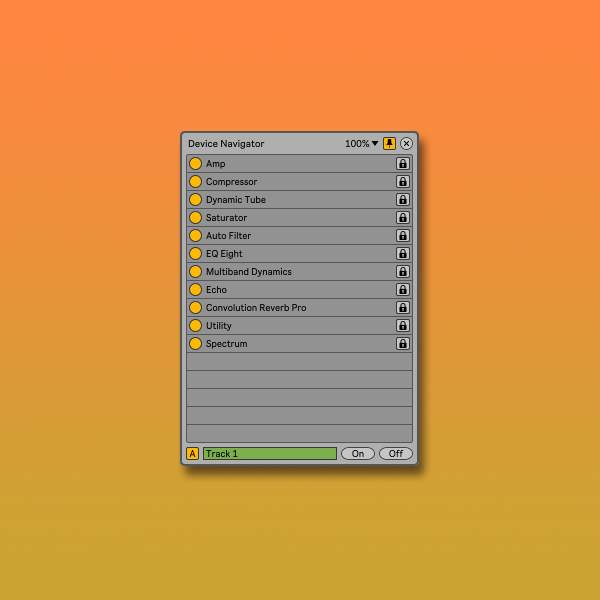Select the Multiband Dynamics device name
600x600 pixels.
click(249, 272)
